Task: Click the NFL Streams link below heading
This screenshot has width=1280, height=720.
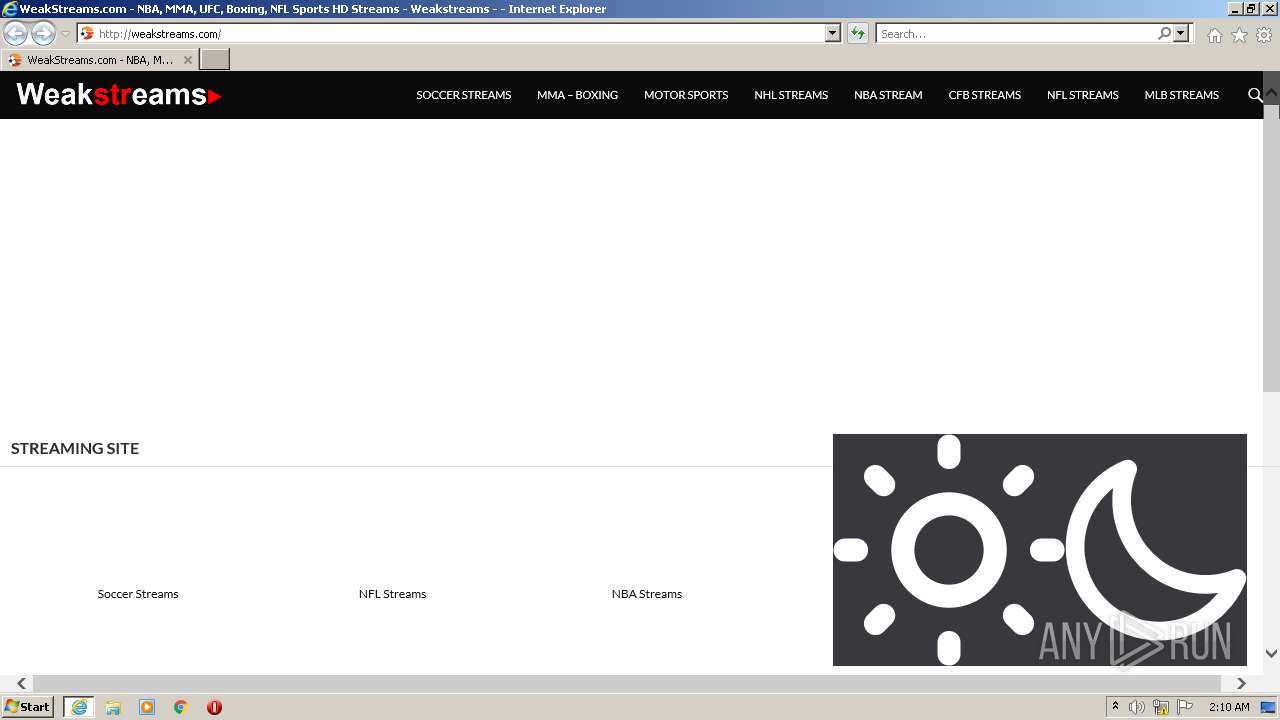Action: [392, 594]
